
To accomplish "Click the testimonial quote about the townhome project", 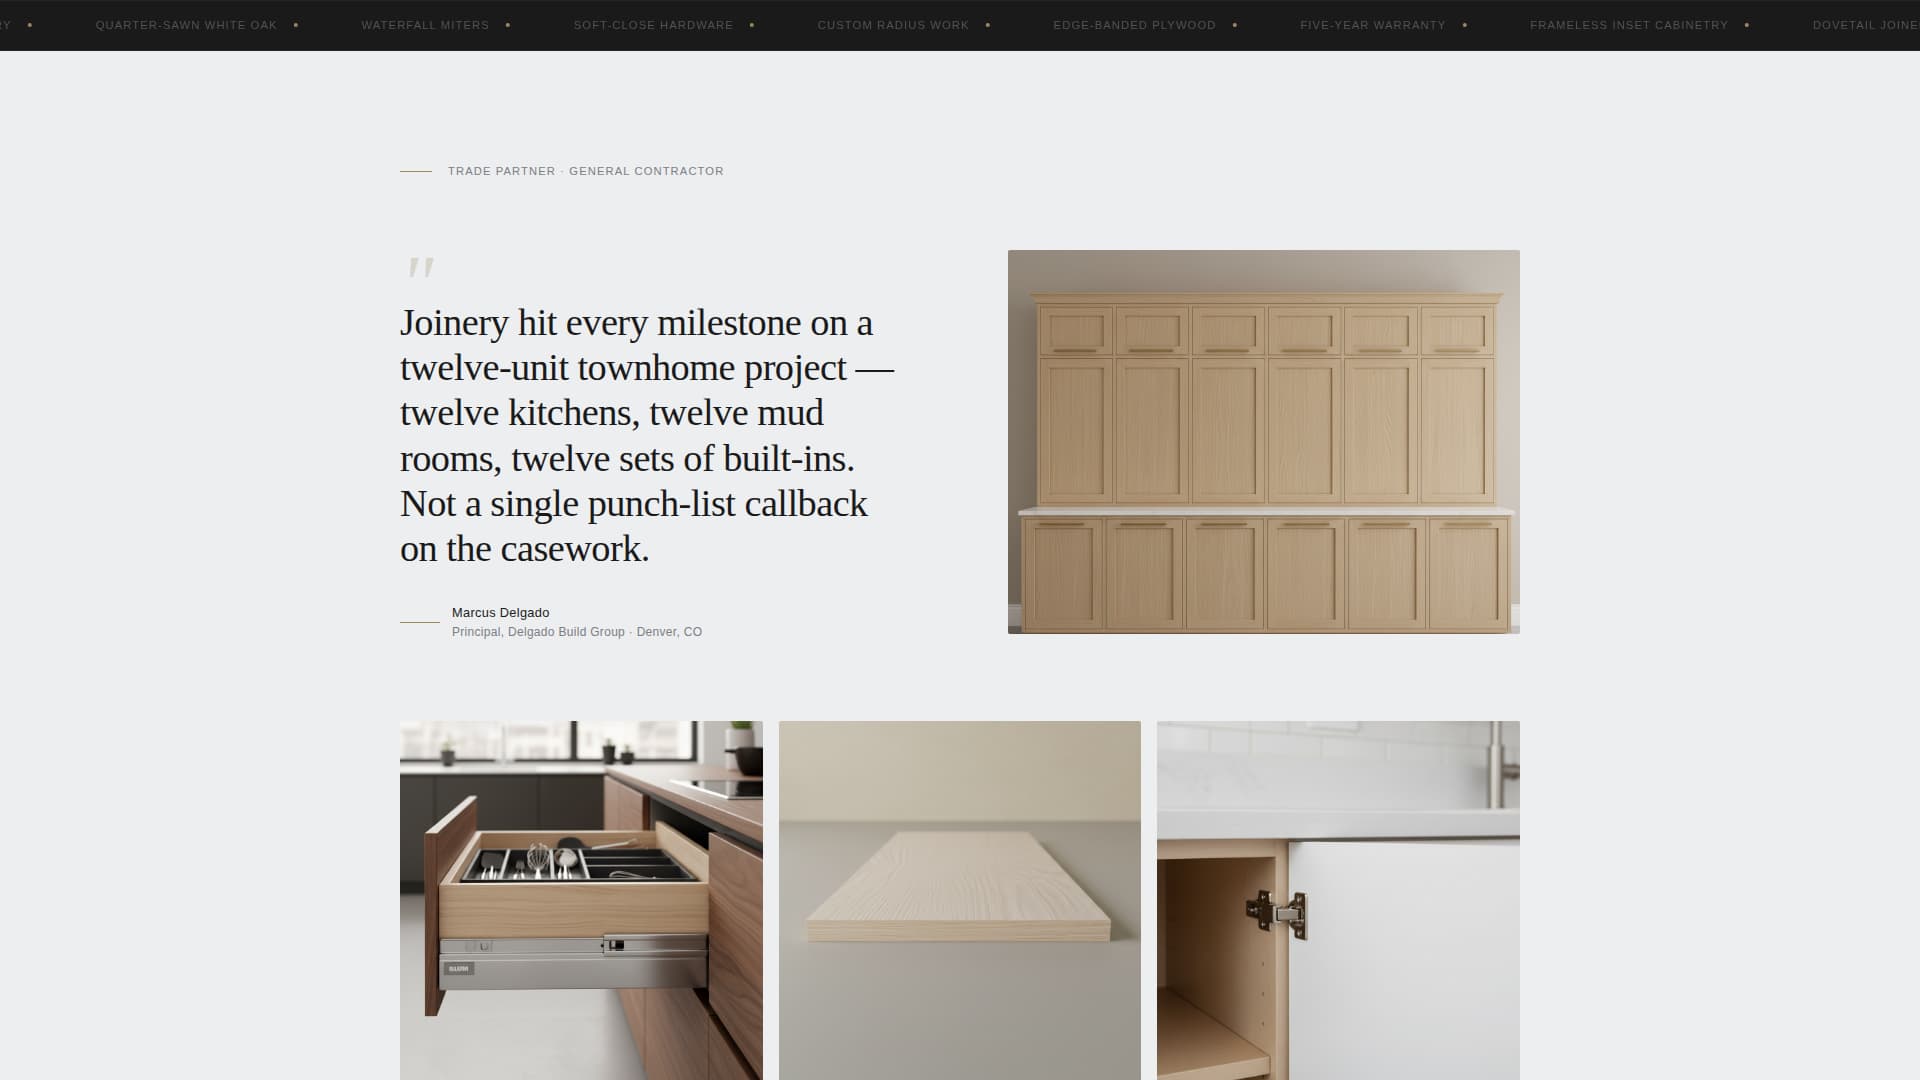I will (x=647, y=436).
